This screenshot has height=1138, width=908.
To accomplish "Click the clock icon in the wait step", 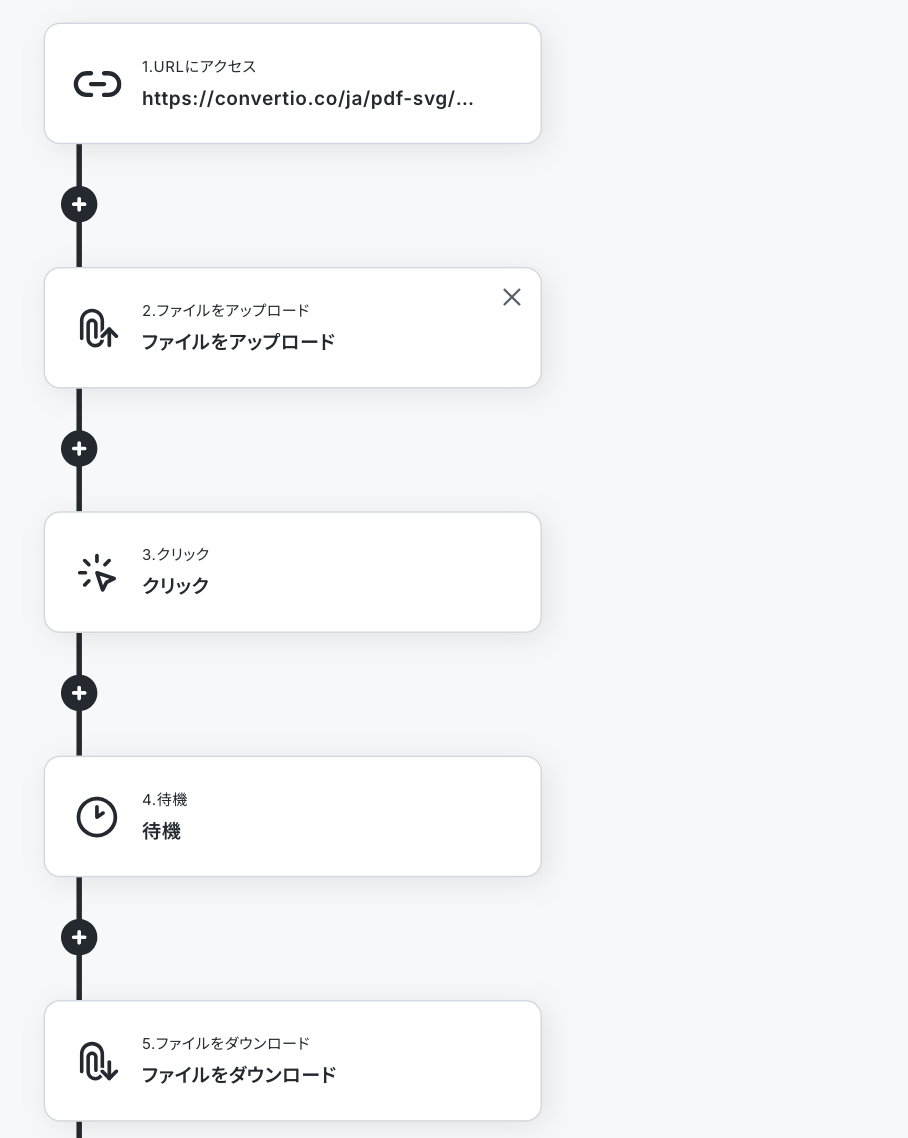I will pos(97,817).
